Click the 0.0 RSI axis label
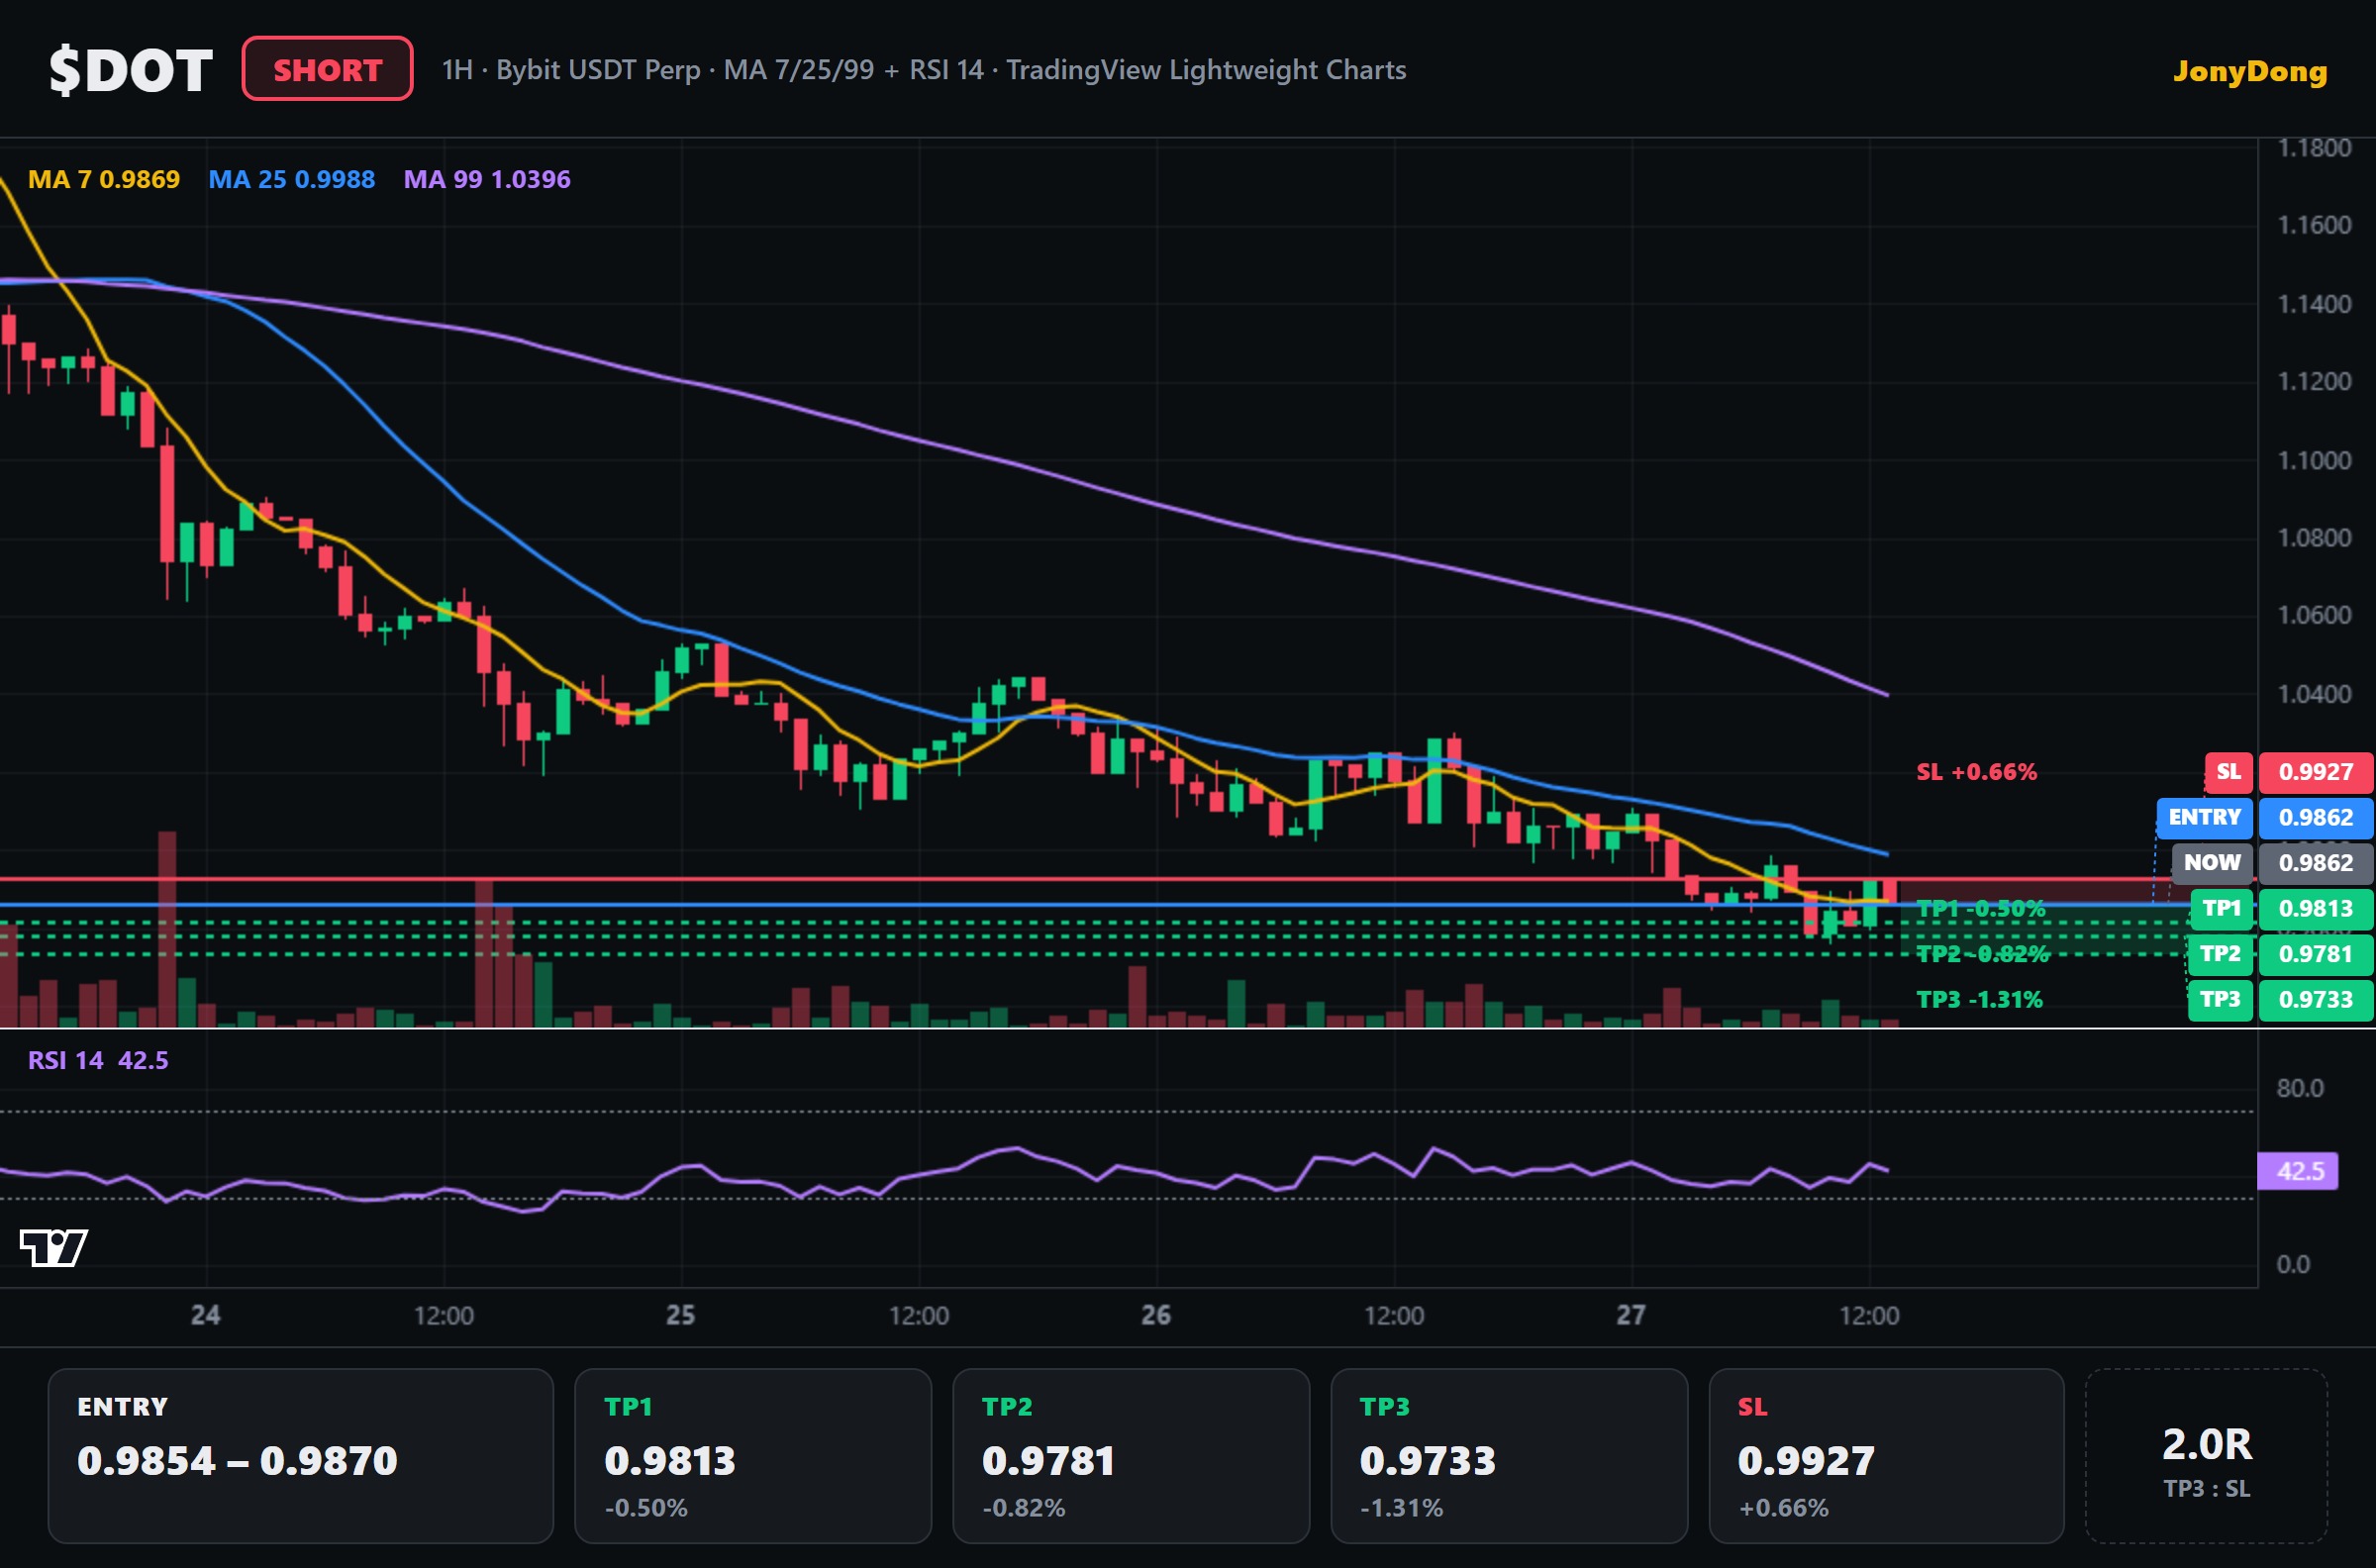Viewport: 2376px width, 1568px height. tap(2293, 1264)
